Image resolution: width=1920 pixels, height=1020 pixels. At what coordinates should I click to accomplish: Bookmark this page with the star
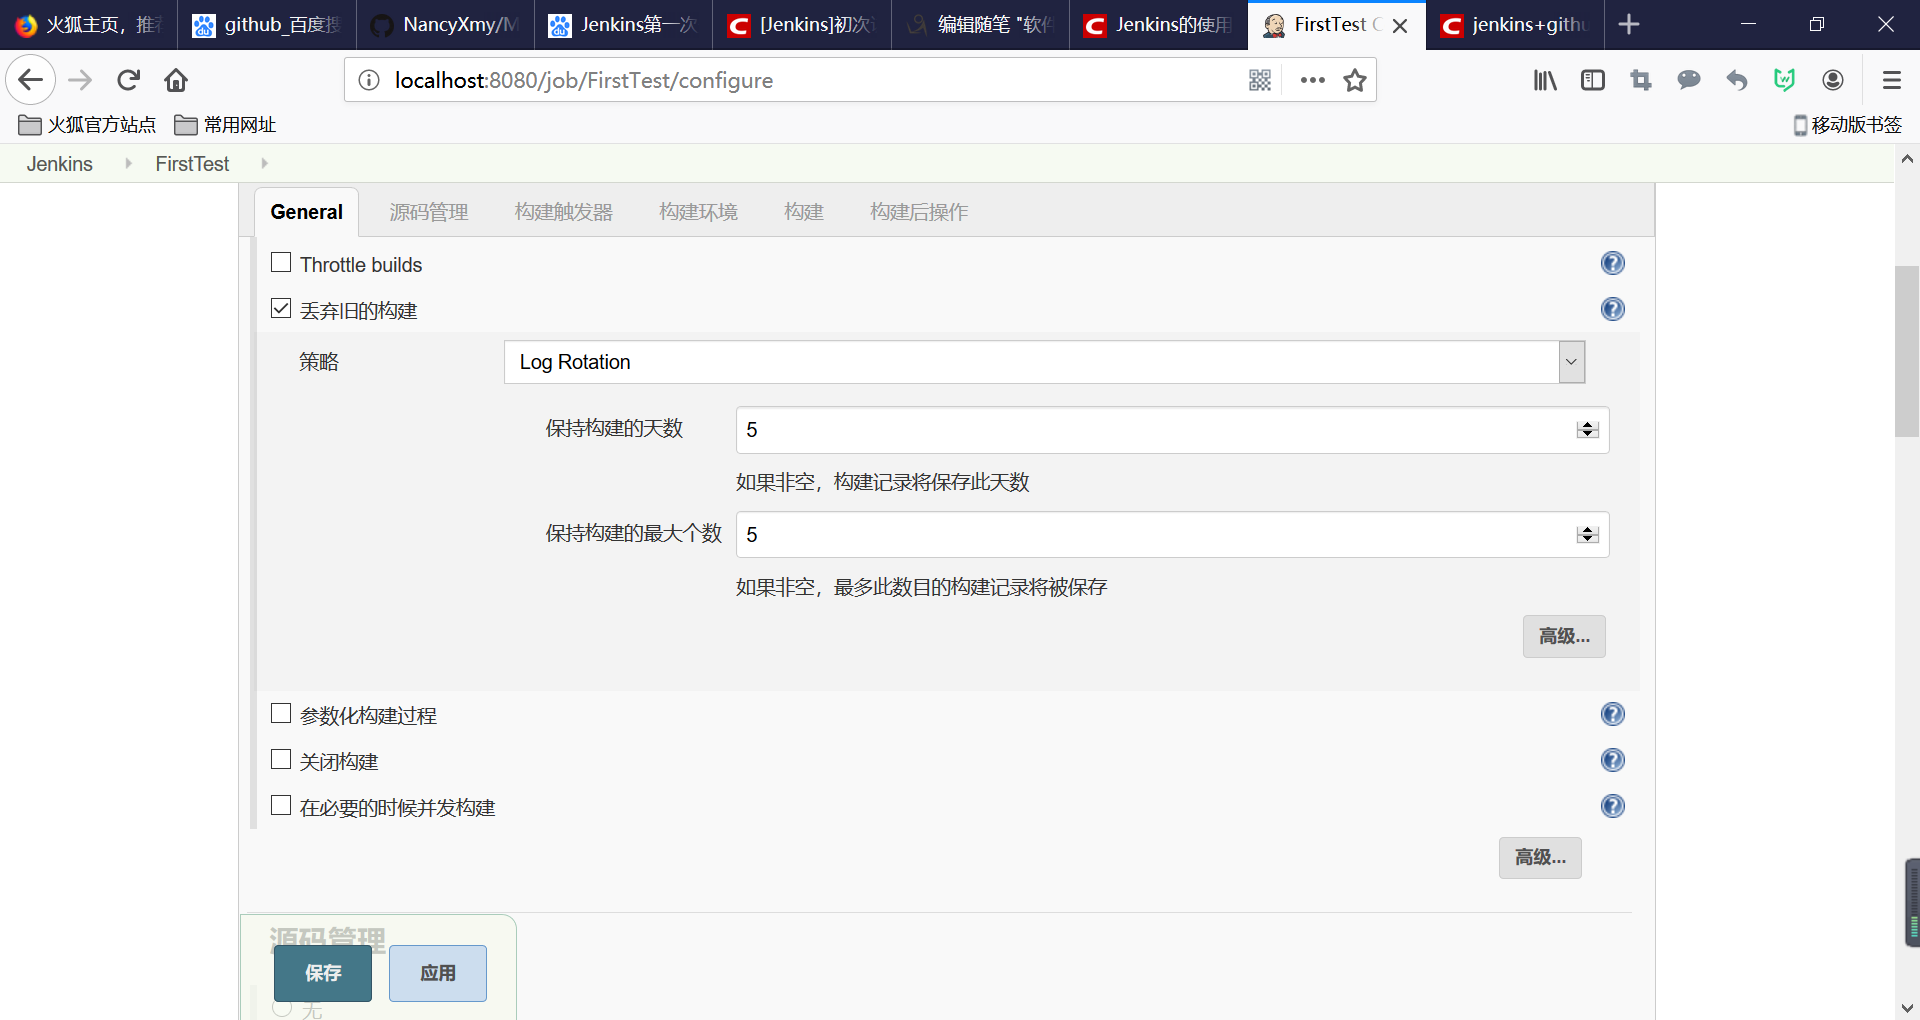1355,80
